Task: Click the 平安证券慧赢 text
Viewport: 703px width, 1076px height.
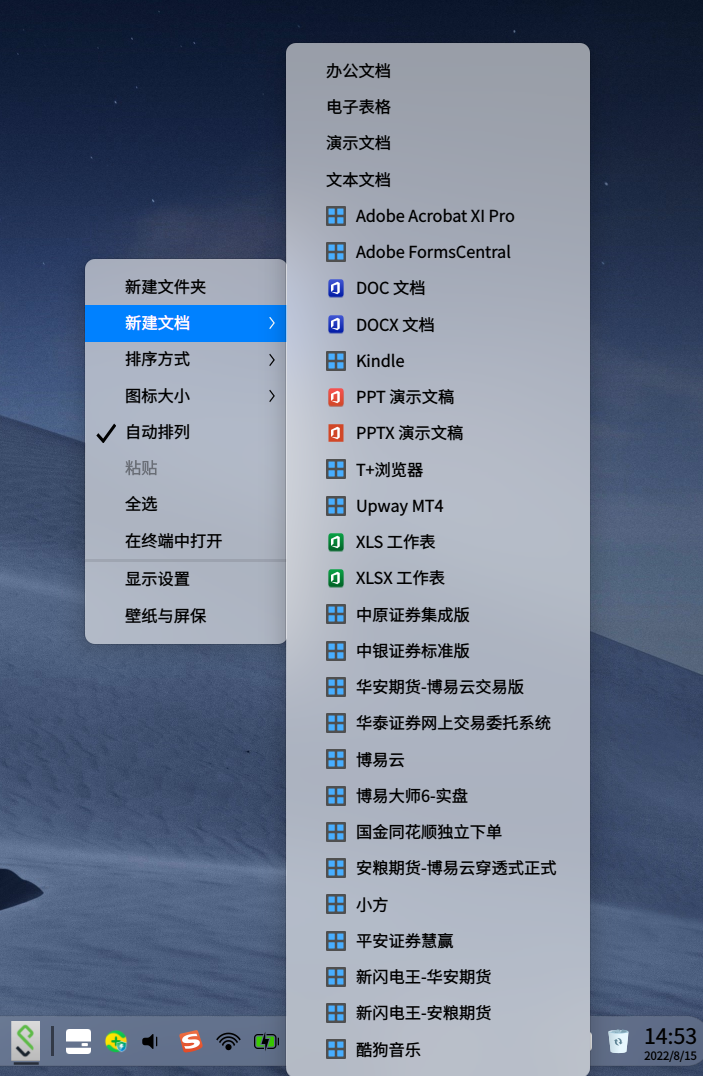Action: point(404,940)
